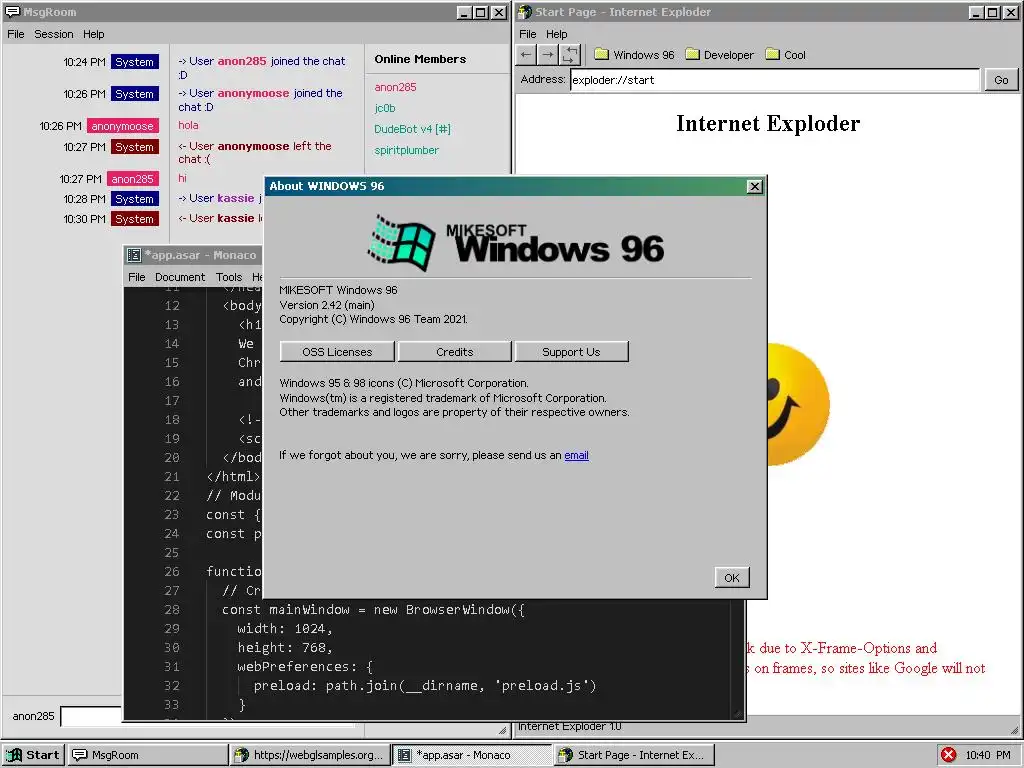Select DudeBot v4 in Online Members list

[412, 129]
